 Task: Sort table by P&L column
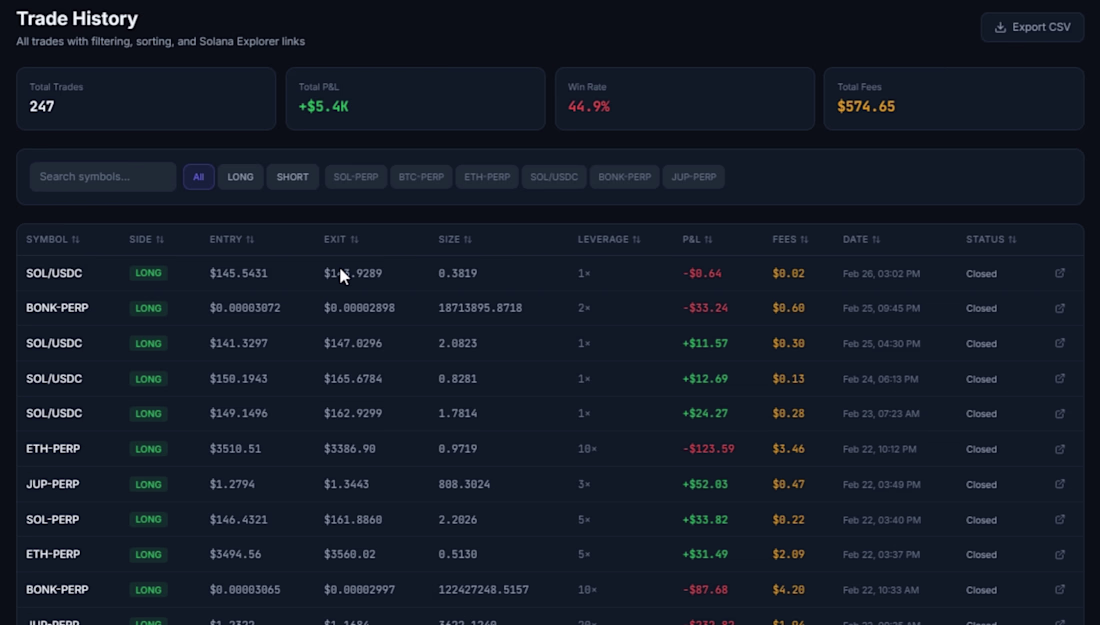[x=697, y=239]
